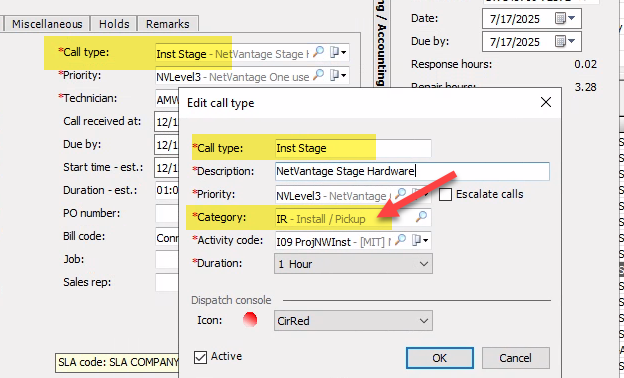Click the Duration - est. field

(x=167, y=191)
